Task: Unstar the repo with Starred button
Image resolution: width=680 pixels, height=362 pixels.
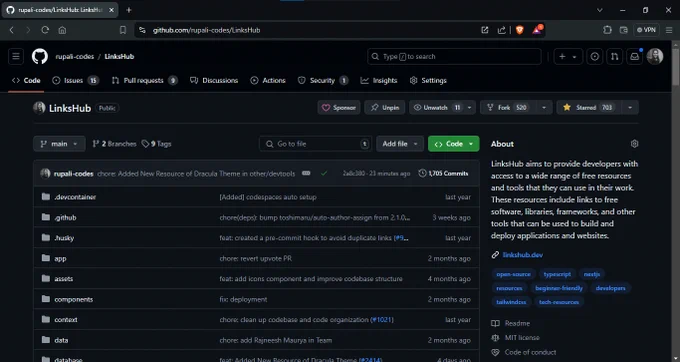Action: point(589,108)
